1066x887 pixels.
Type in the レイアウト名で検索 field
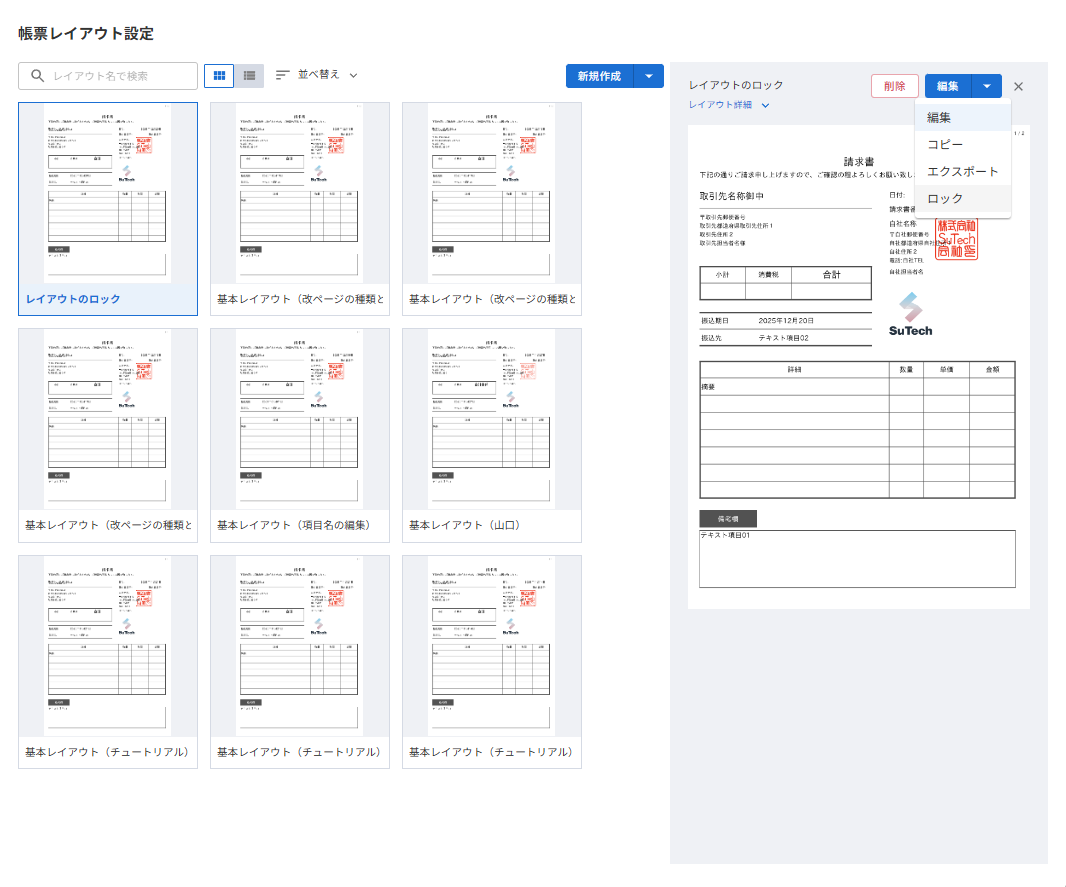click(x=120, y=76)
